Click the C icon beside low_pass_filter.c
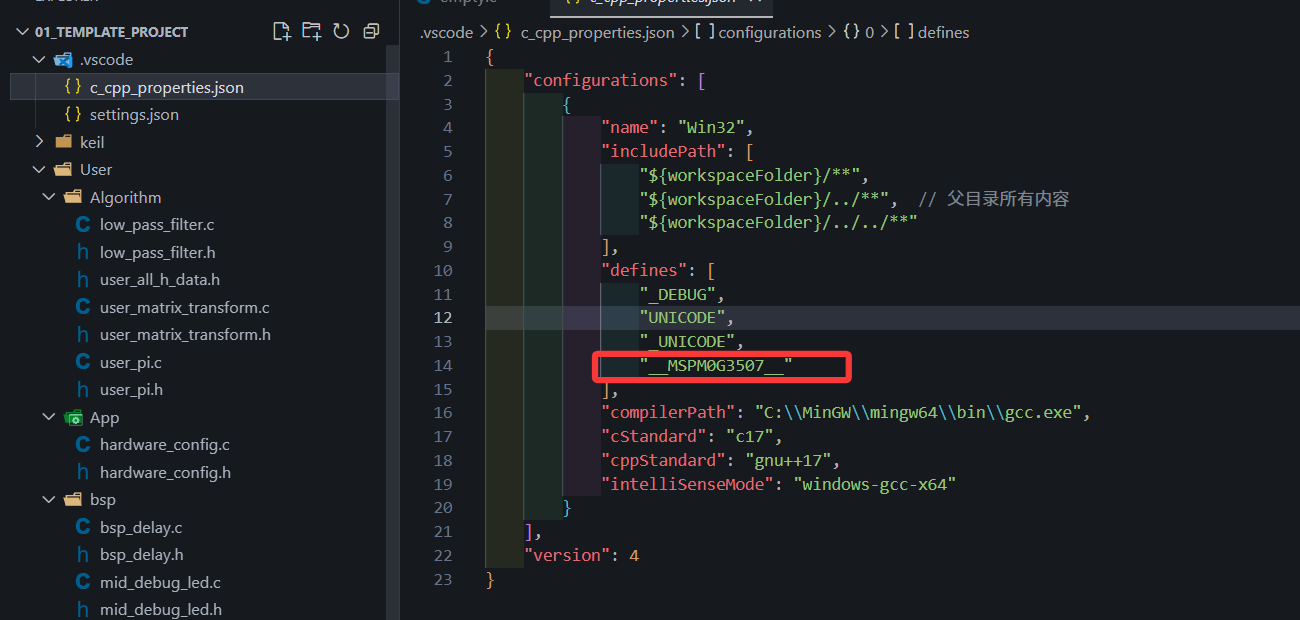The width and height of the screenshot is (1300, 620). click(x=82, y=224)
